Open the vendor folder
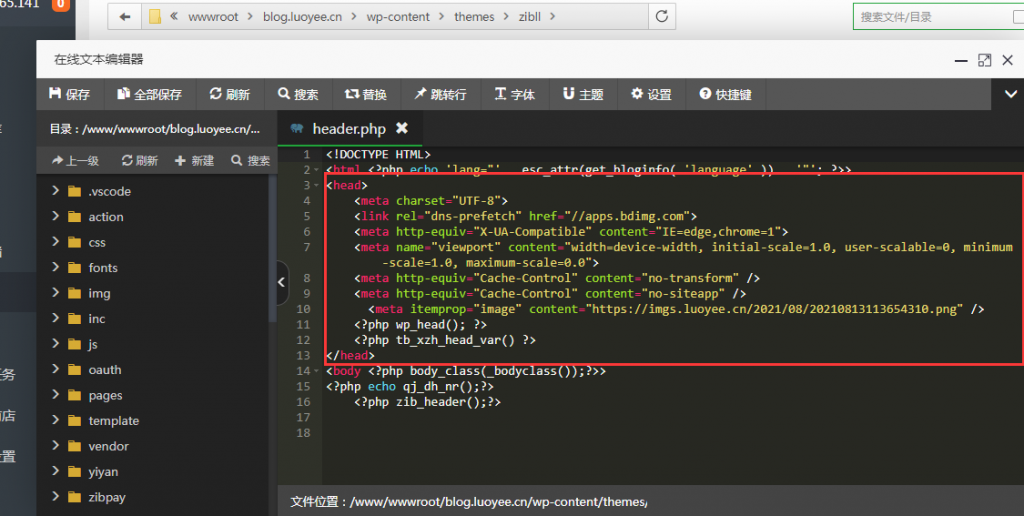The width and height of the screenshot is (1024, 516). tap(108, 446)
